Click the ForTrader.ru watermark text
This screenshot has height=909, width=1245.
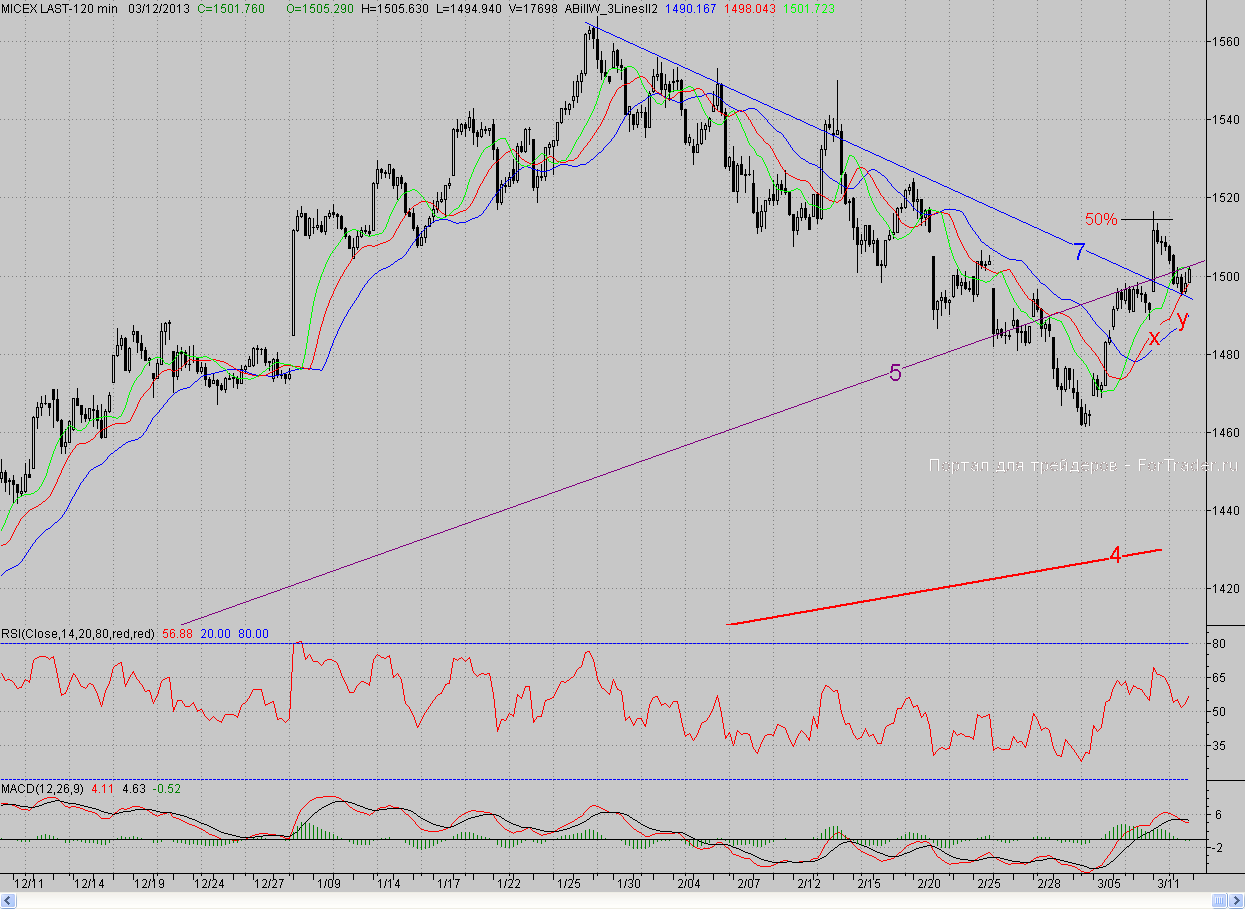coord(1082,465)
